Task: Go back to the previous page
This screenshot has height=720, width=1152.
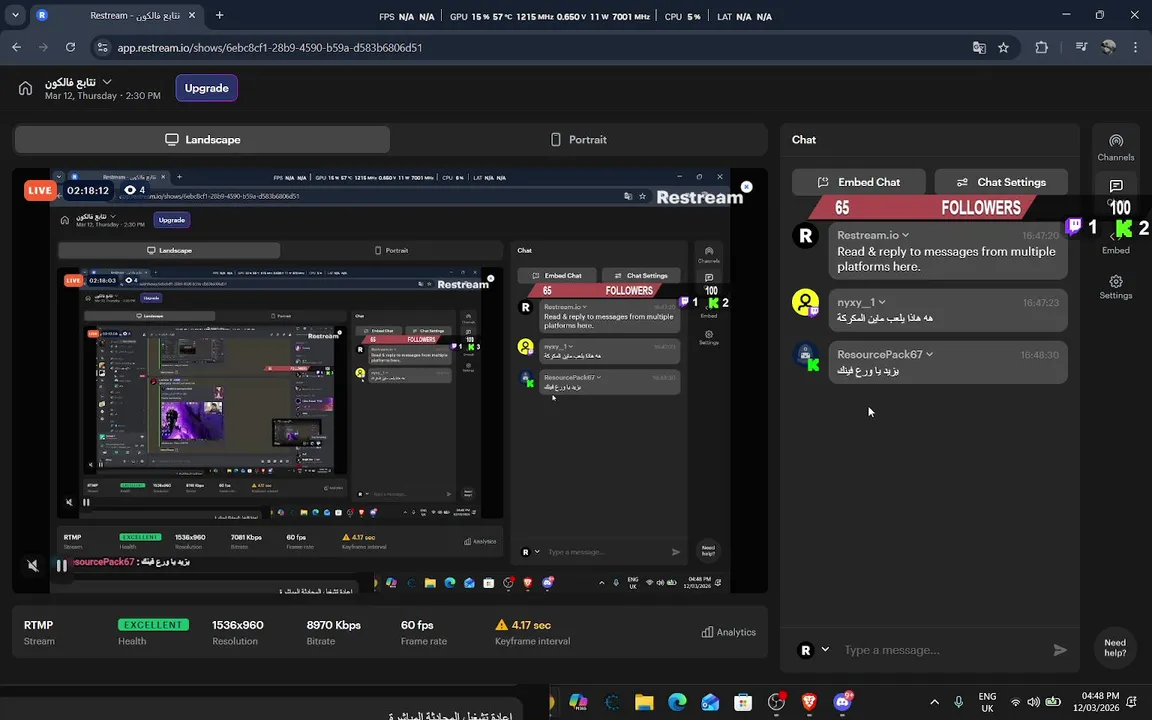Action: pyautogui.click(x=17, y=48)
